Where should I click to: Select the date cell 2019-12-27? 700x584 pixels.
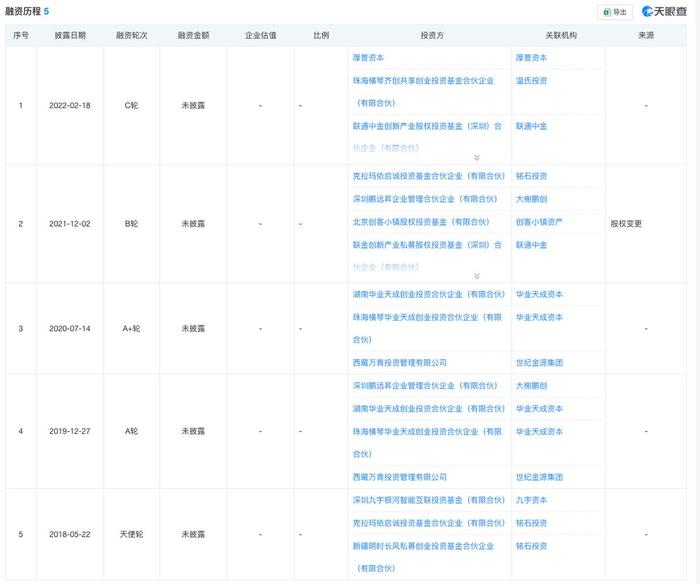coord(70,432)
